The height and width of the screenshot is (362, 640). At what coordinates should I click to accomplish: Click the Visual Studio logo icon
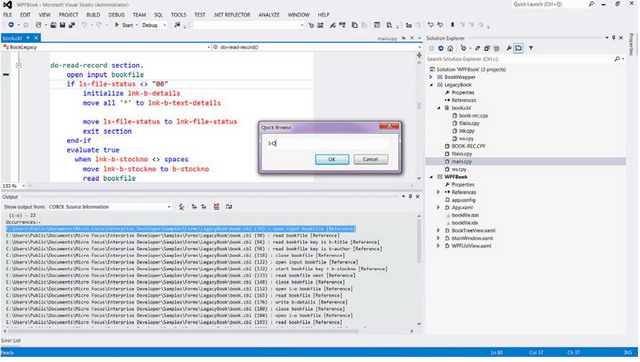click(x=7, y=5)
